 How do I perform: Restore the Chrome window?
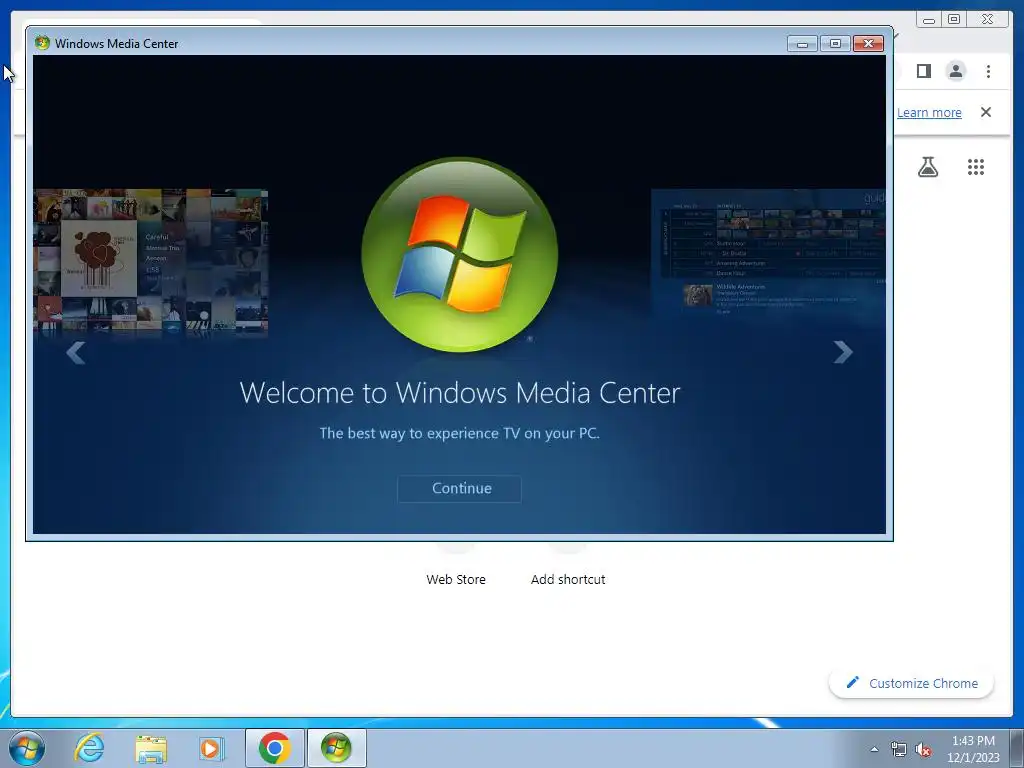(954, 20)
